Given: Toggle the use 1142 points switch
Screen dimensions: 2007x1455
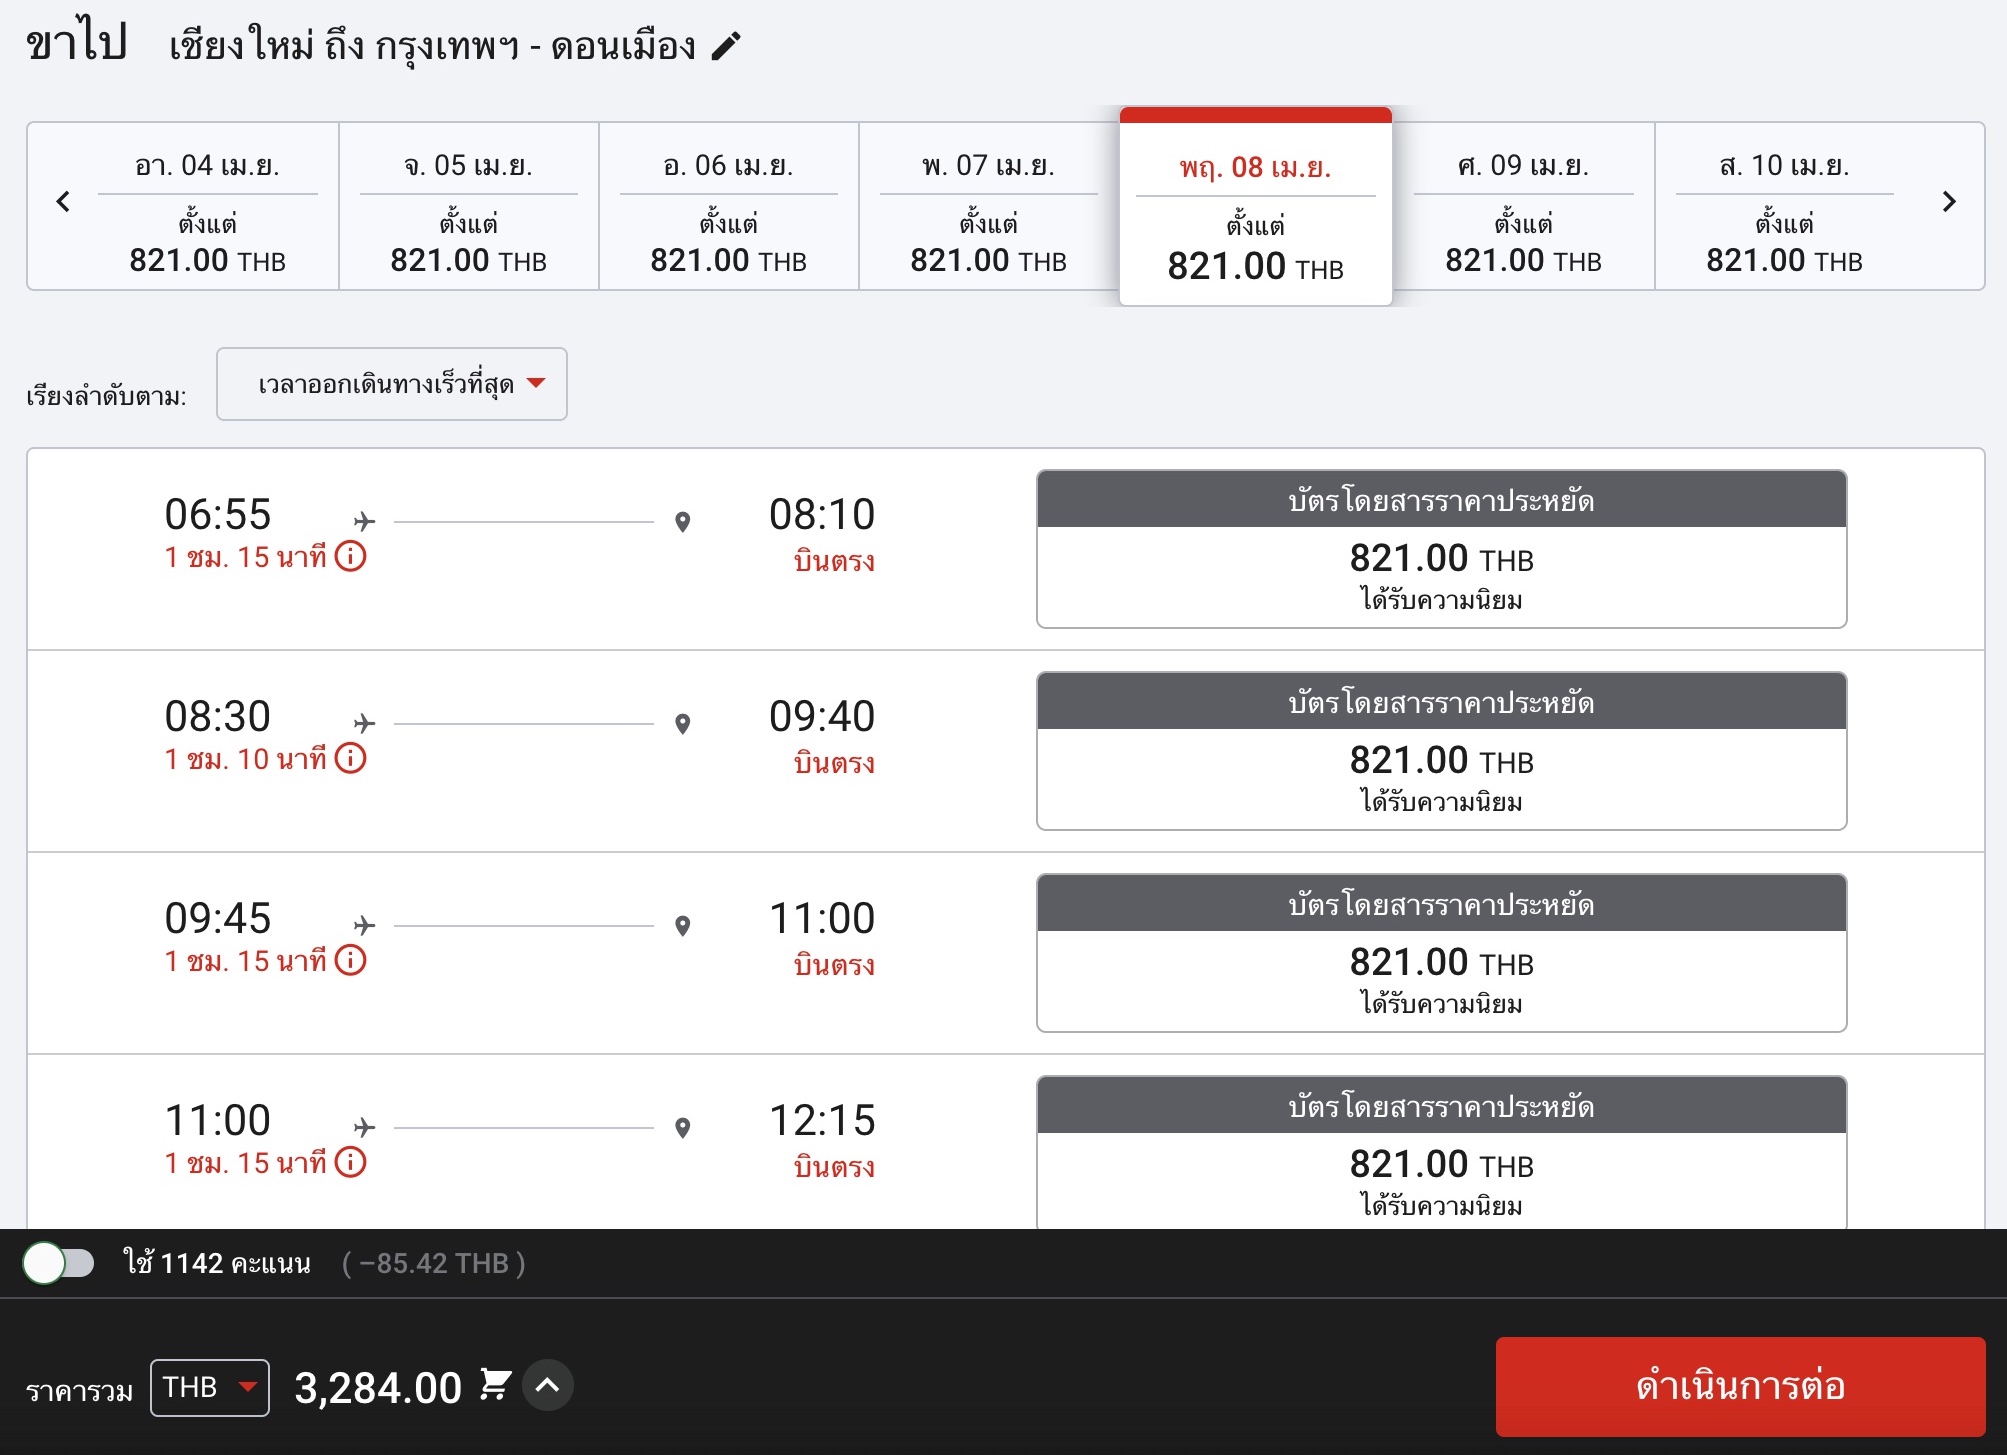Looking at the screenshot, I should click(x=58, y=1263).
